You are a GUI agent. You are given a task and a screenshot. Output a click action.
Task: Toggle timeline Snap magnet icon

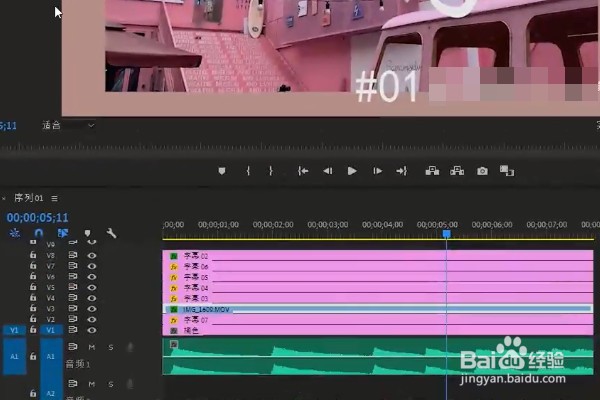tap(39, 233)
